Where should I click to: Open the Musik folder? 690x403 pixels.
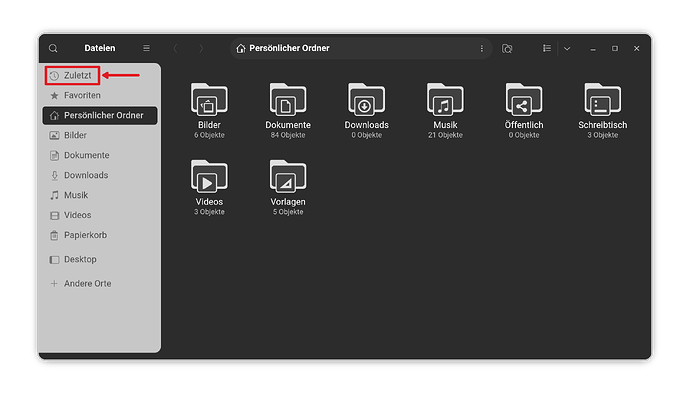[445, 101]
